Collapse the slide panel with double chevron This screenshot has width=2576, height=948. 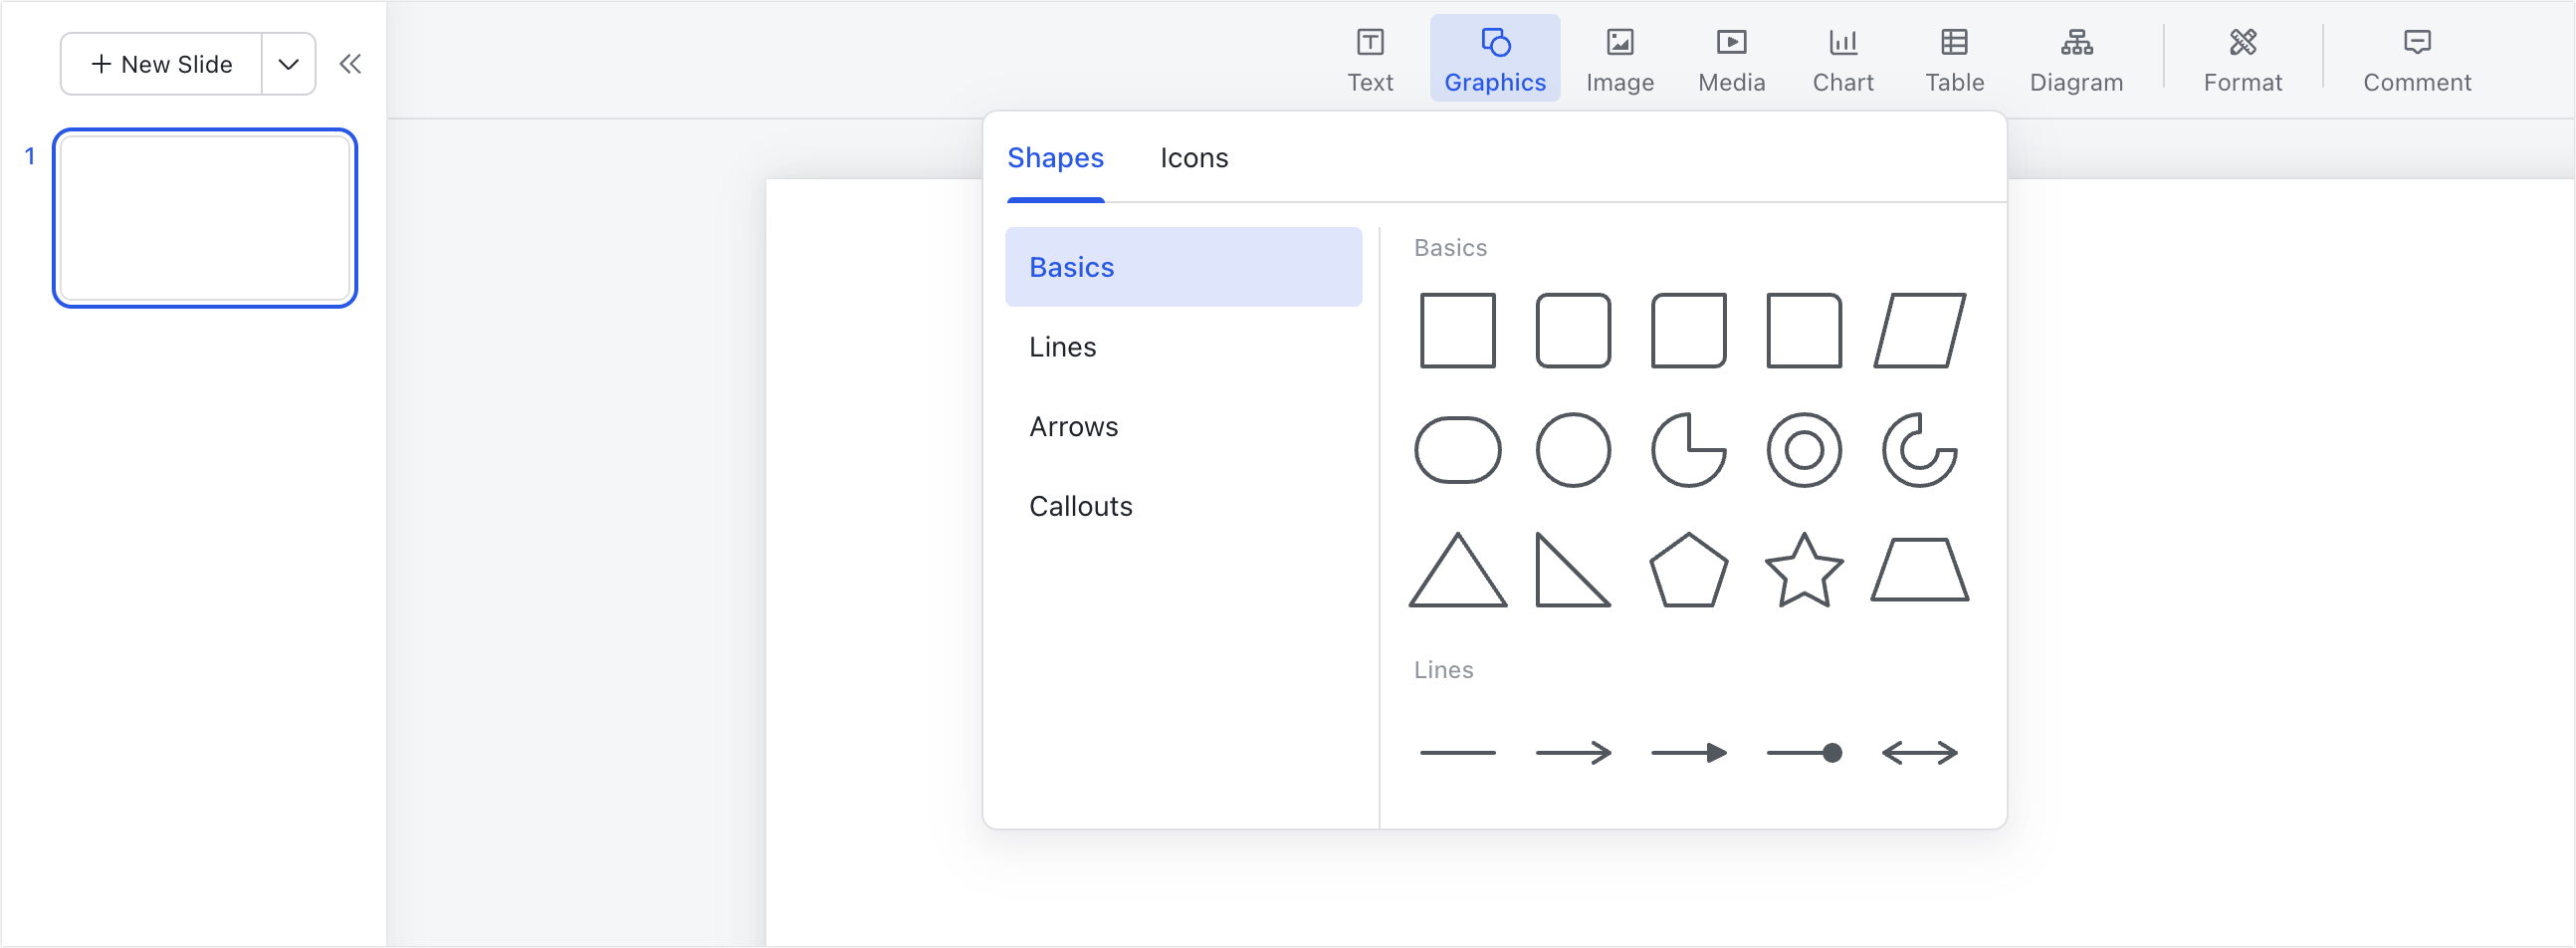pos(350,64)
